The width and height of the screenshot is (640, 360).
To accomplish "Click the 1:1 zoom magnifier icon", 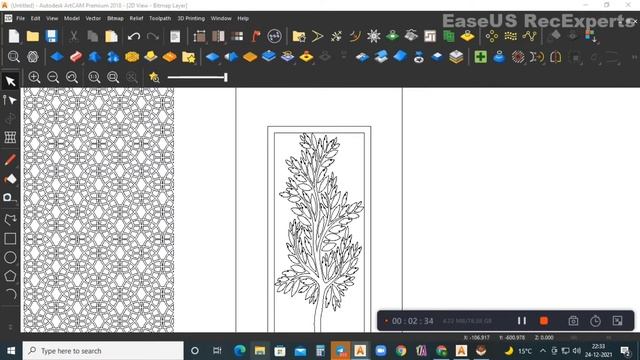I will click(x=94, y=77).
